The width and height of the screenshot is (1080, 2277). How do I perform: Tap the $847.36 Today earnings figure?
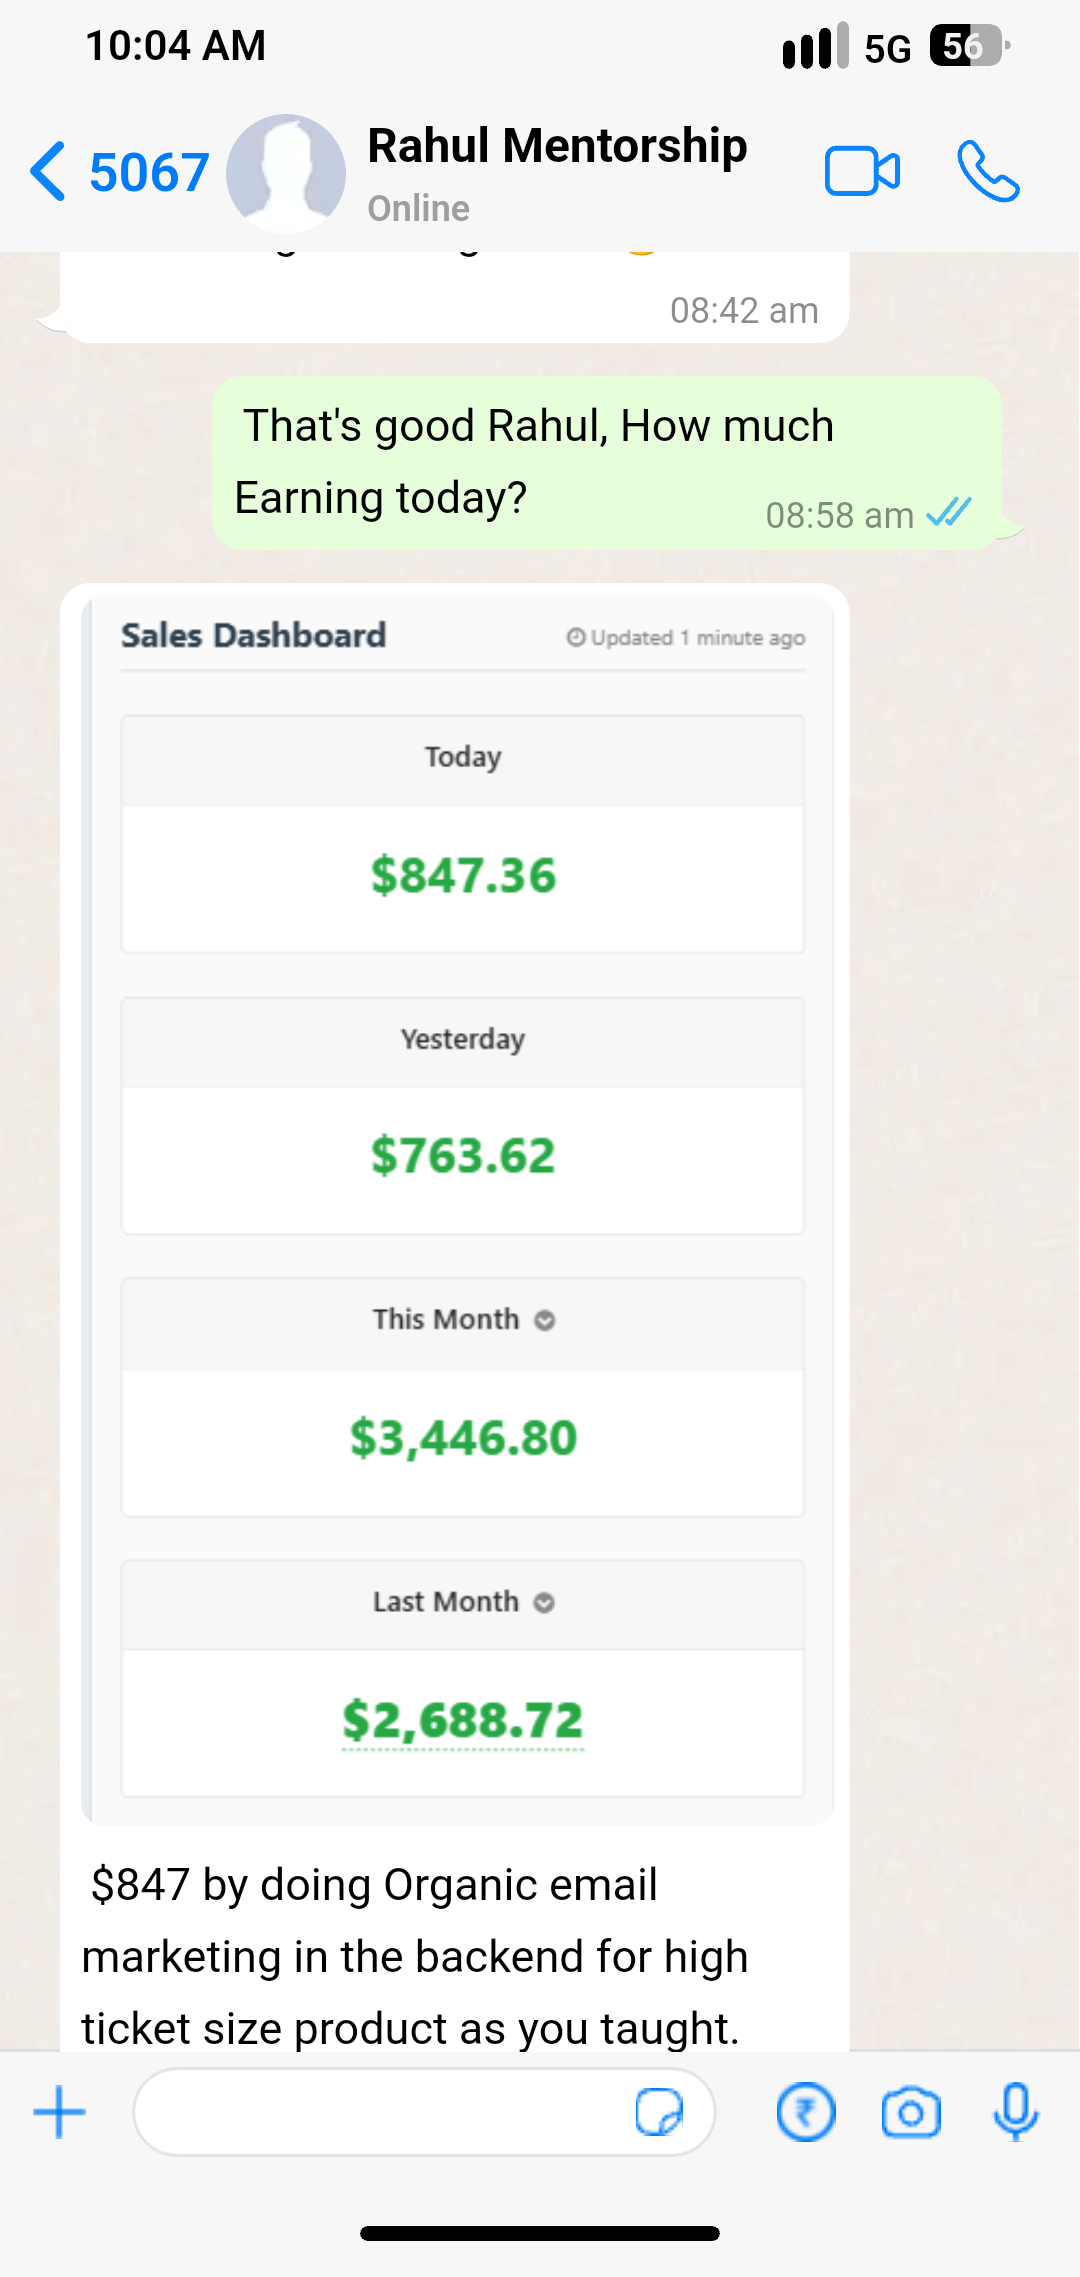pos(463,876)
